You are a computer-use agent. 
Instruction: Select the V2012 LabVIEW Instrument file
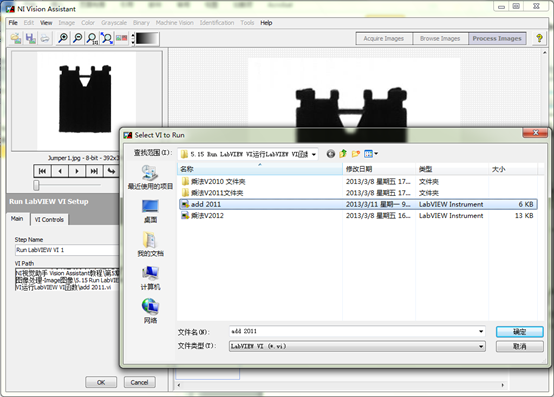pyautogui.click(x=358, y=215)
